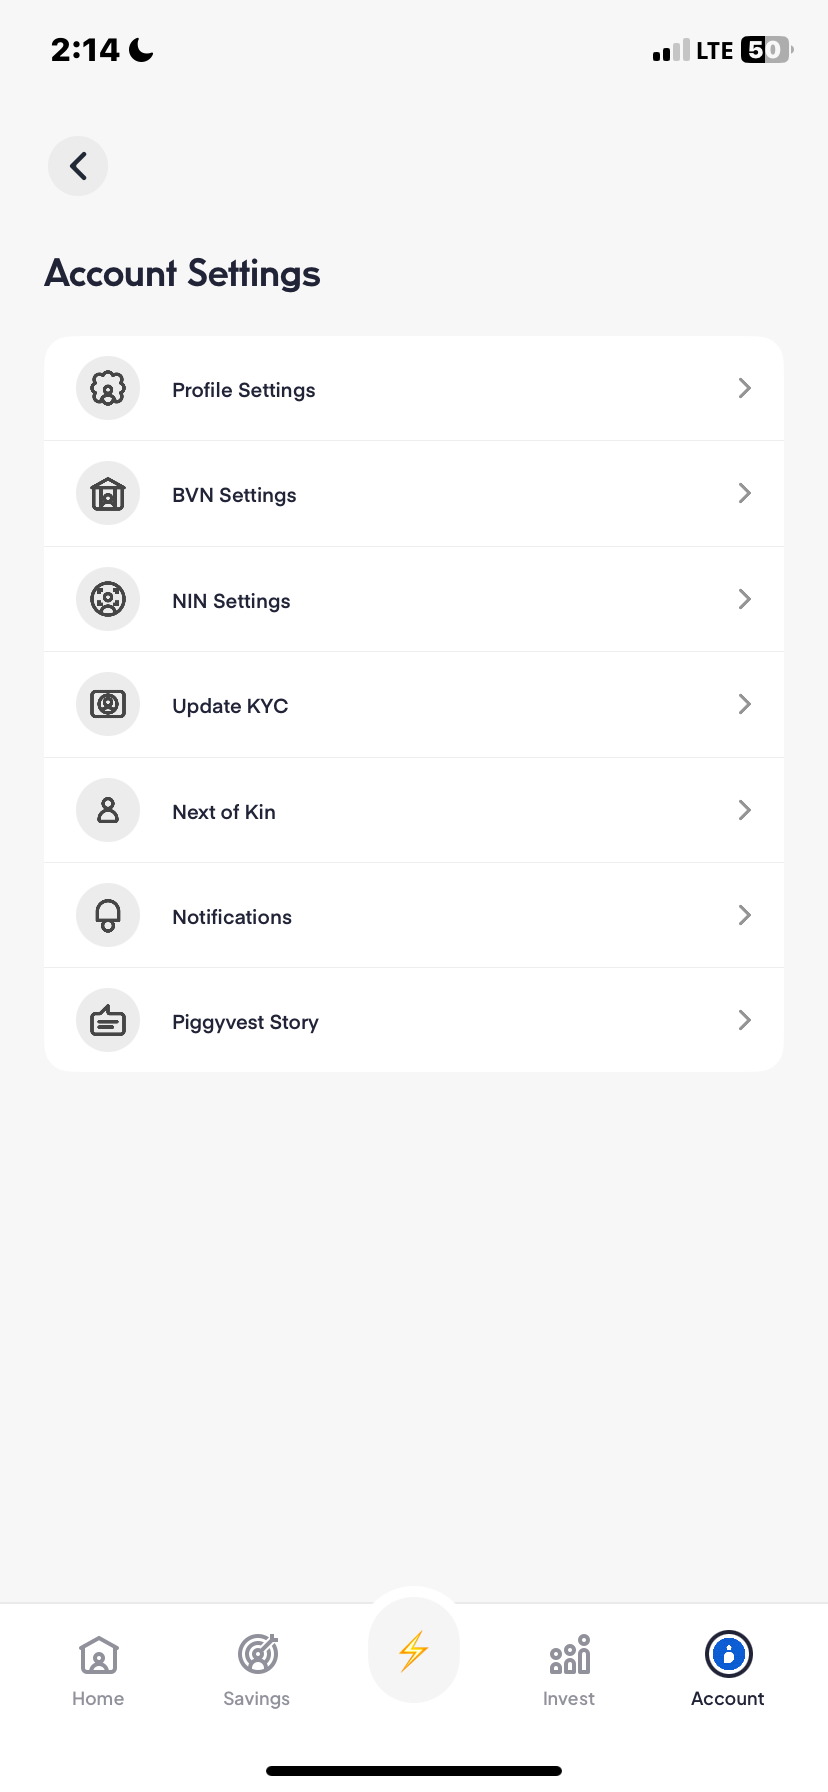Expand Notifications via its chevron

click(744, 915)
